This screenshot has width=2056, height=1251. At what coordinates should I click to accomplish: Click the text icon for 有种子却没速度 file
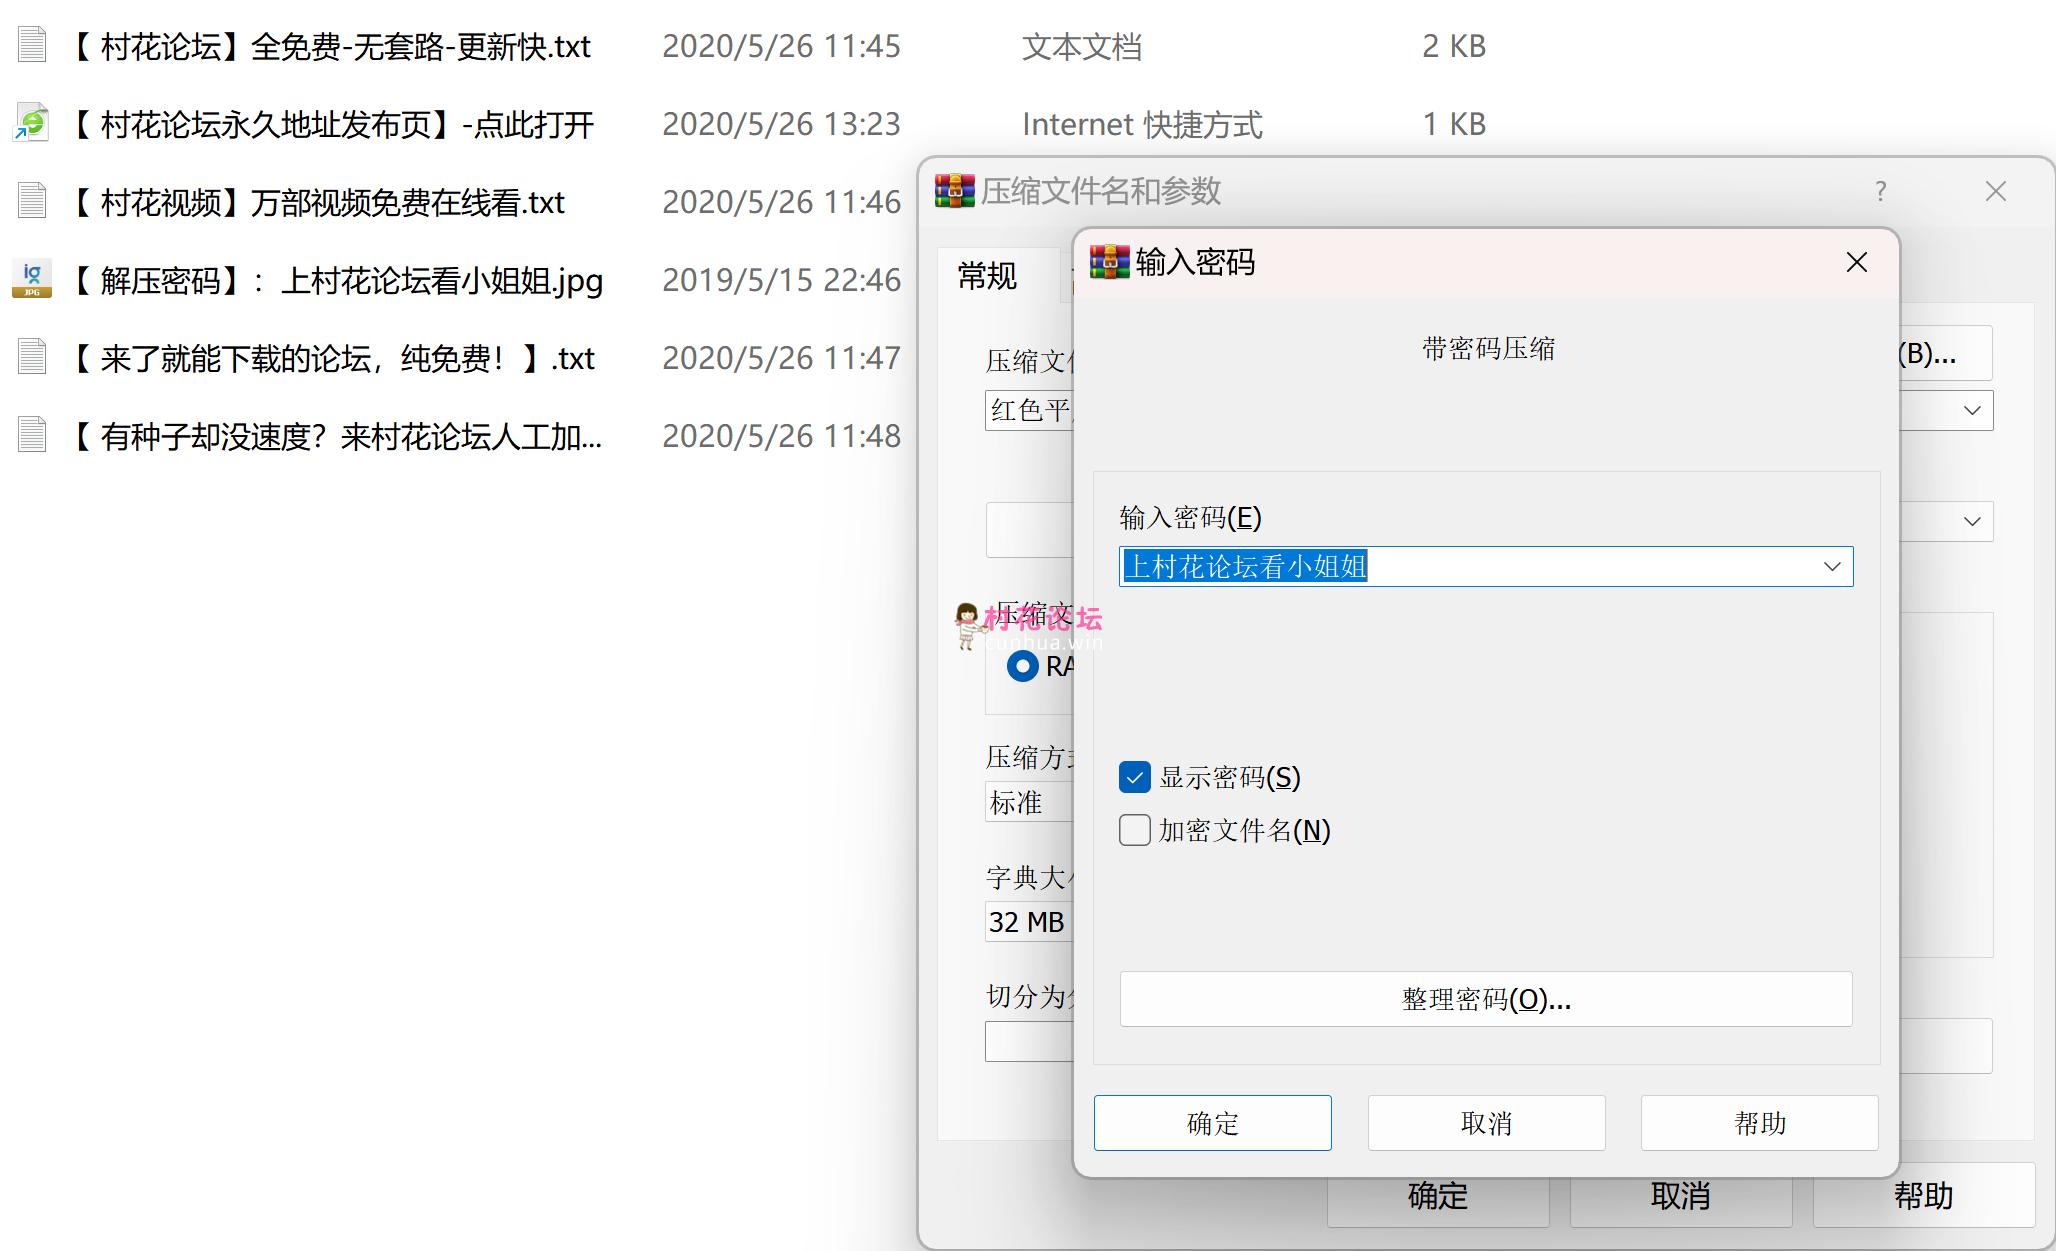(x=32, y=435)
